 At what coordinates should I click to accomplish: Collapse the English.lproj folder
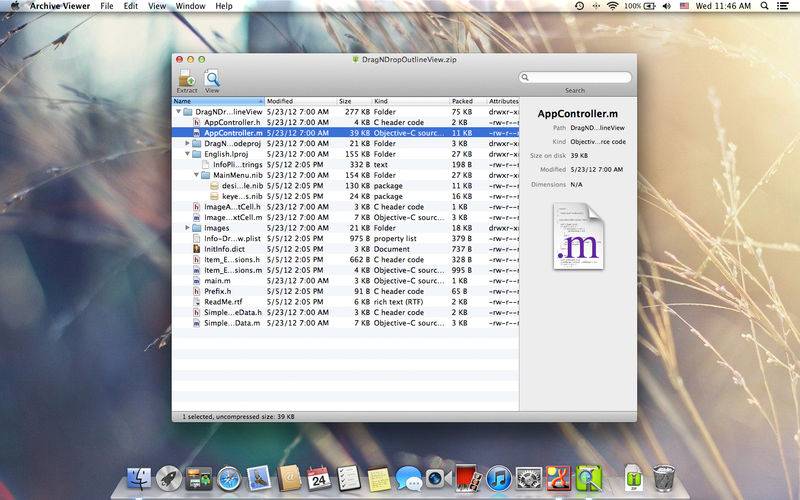187,154
